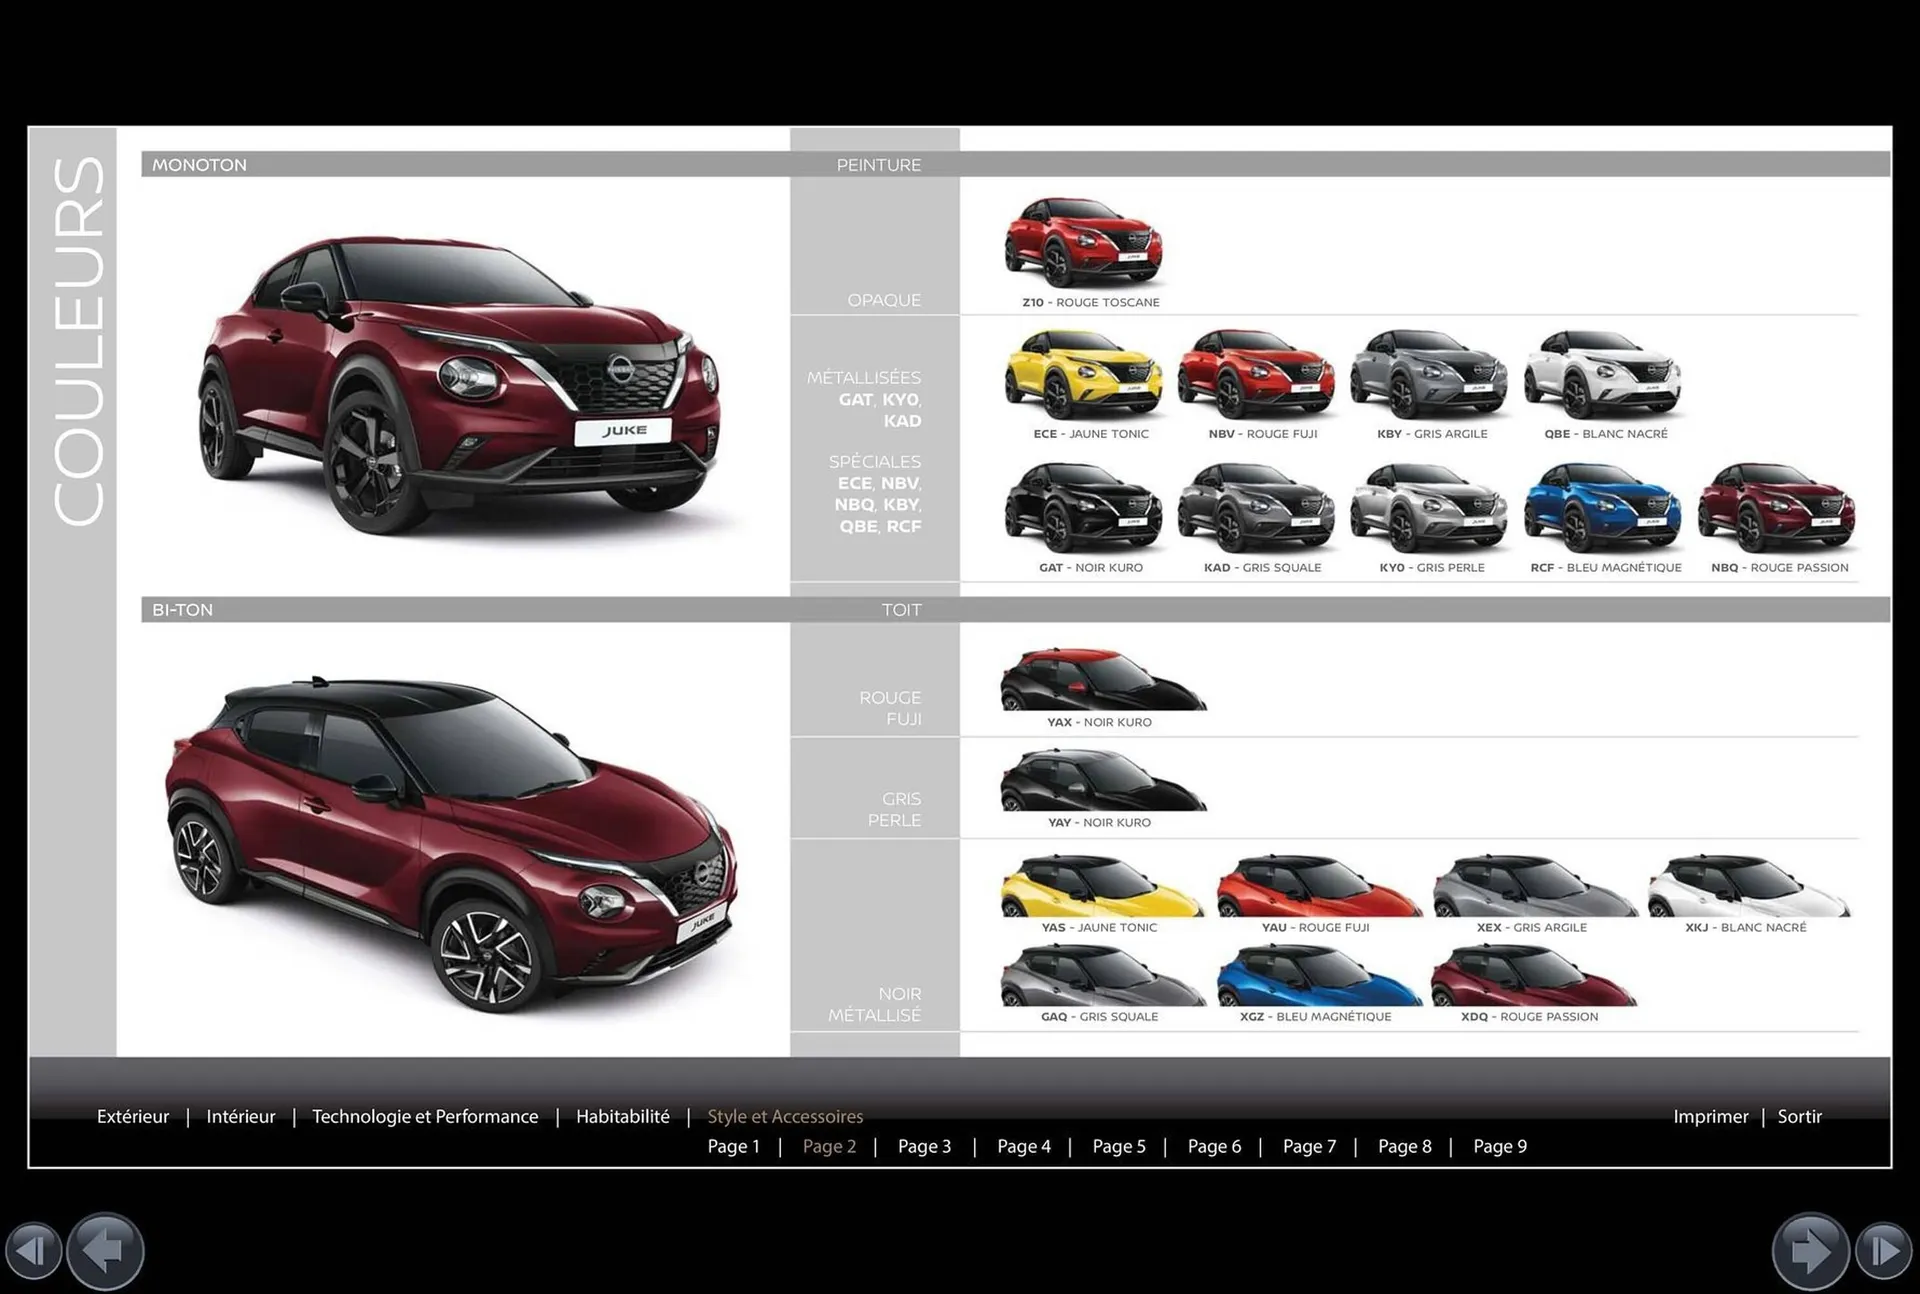Click Sortir to exit
This screenshot has height=1294, width=1920.
1799,1117
